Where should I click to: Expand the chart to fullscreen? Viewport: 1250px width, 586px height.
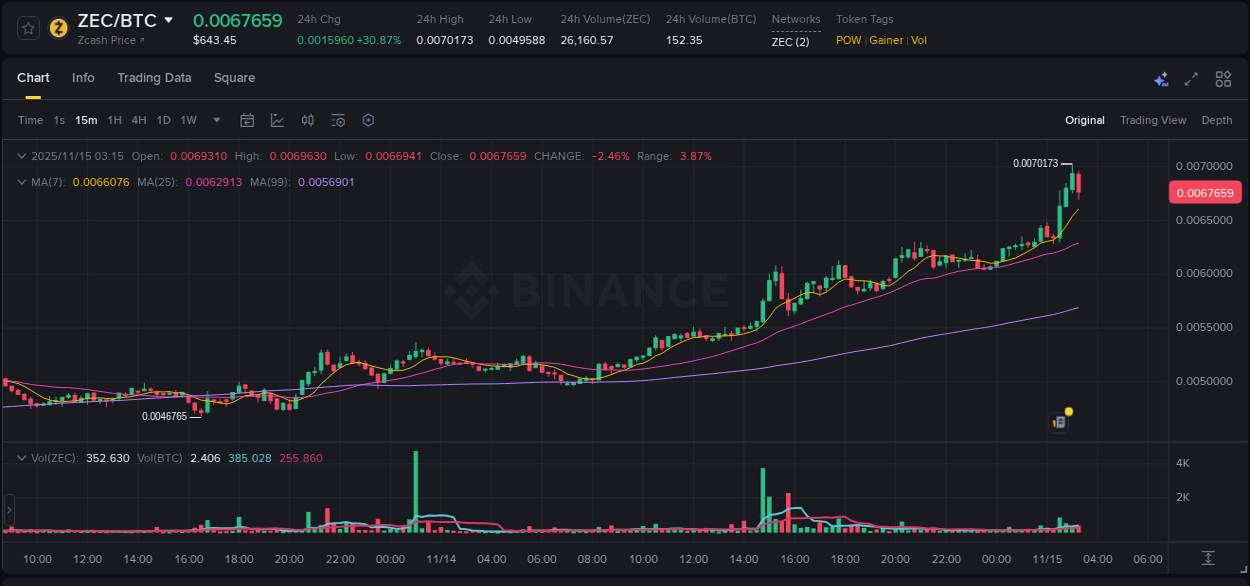tap(1192, 78)
